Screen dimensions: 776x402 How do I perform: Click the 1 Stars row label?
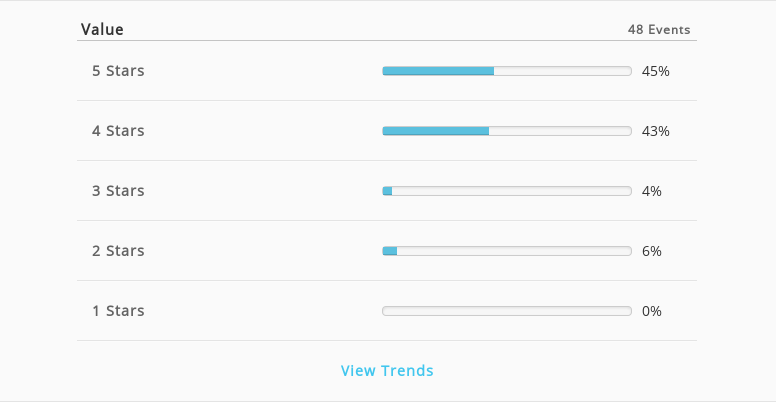click(x=118, y=310)
